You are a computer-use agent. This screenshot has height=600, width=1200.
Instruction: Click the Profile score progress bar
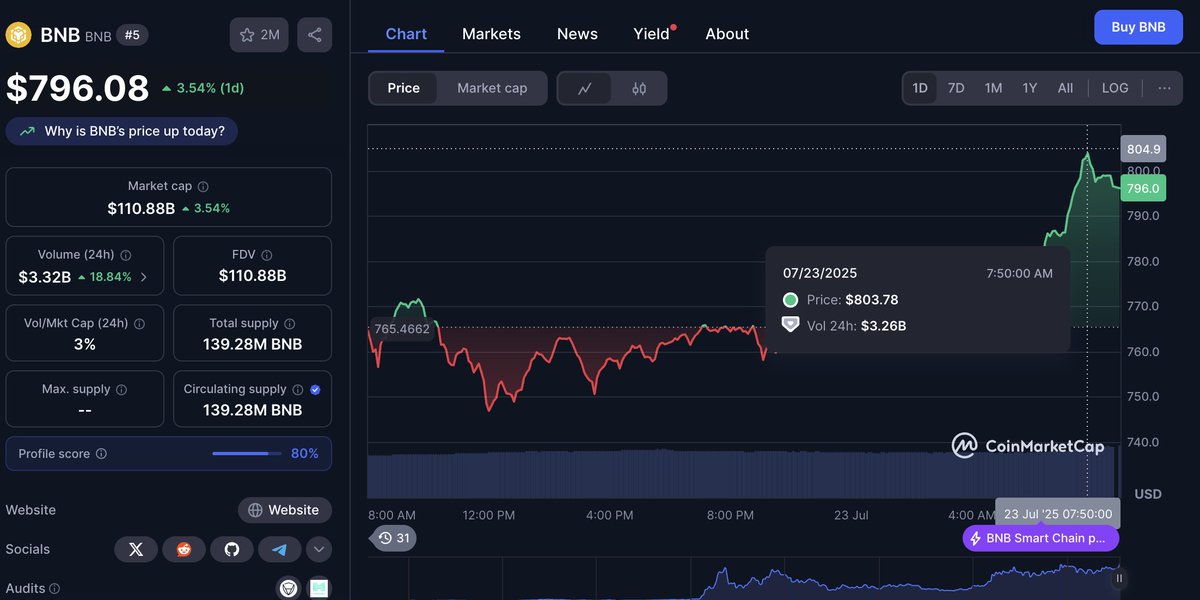pyautogui.click(x=247, y=454)
